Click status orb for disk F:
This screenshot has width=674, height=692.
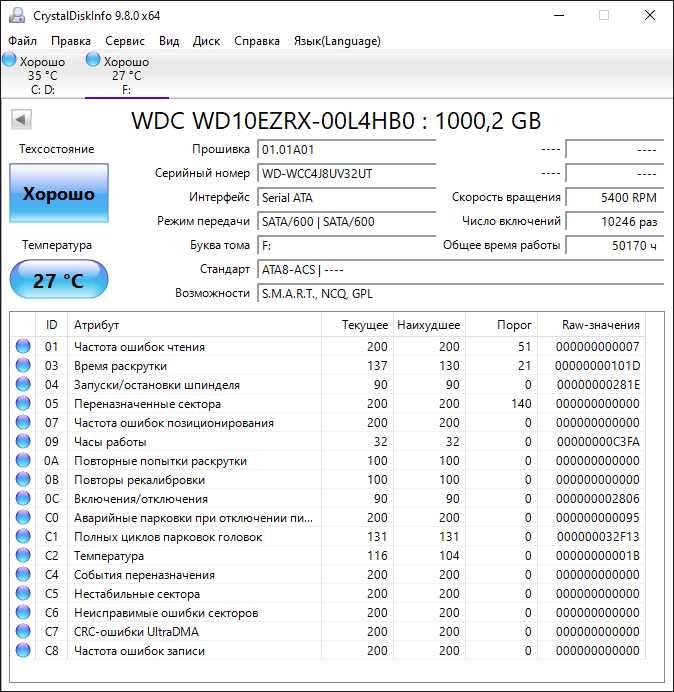click(93, 59)
